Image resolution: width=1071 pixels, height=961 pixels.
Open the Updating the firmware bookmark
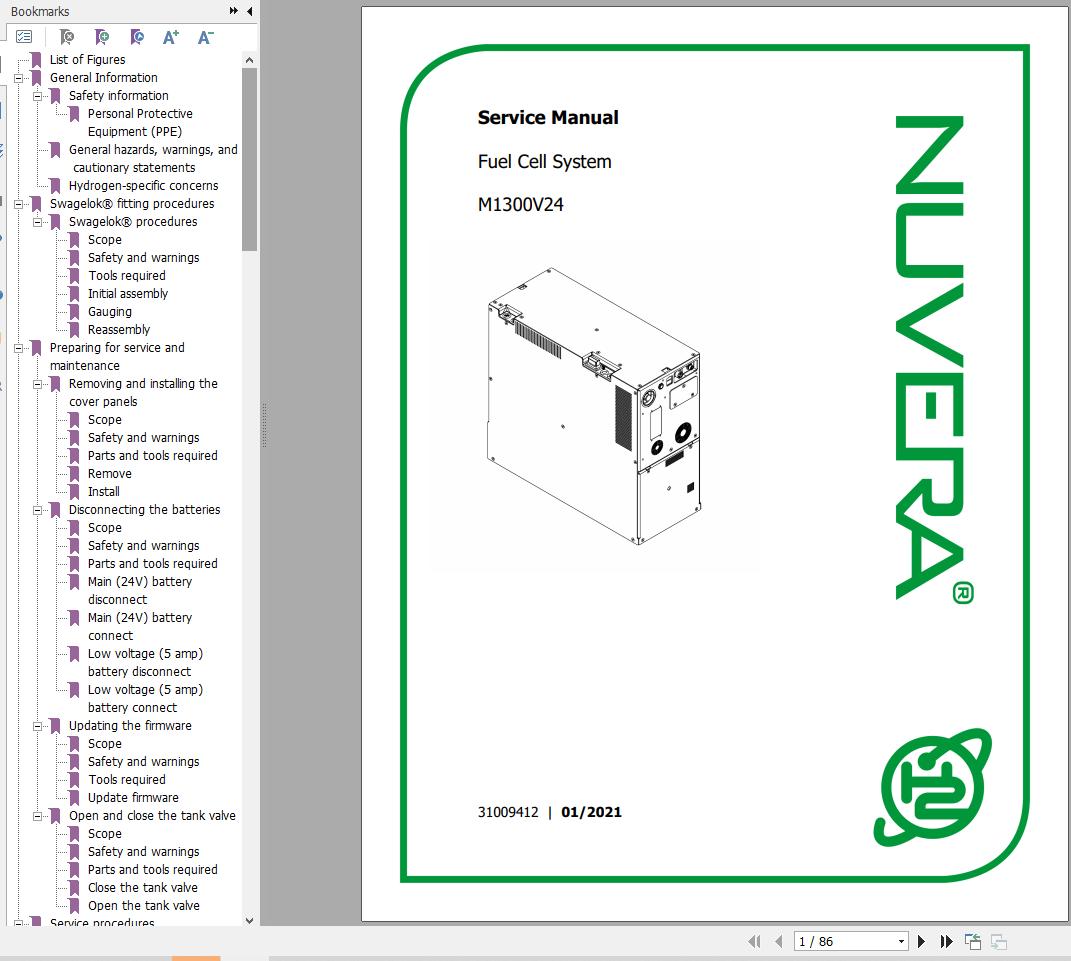pyautogui.click(x=130, y=725)
